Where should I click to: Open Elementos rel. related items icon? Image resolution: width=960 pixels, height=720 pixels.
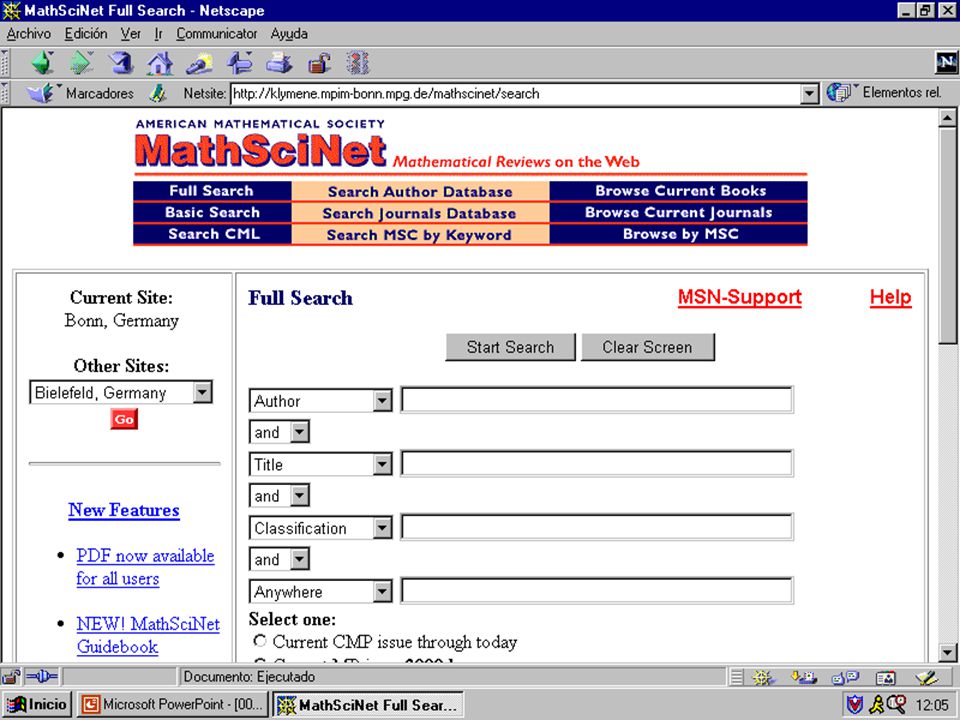pyautogui.click(x=839, y=93)
